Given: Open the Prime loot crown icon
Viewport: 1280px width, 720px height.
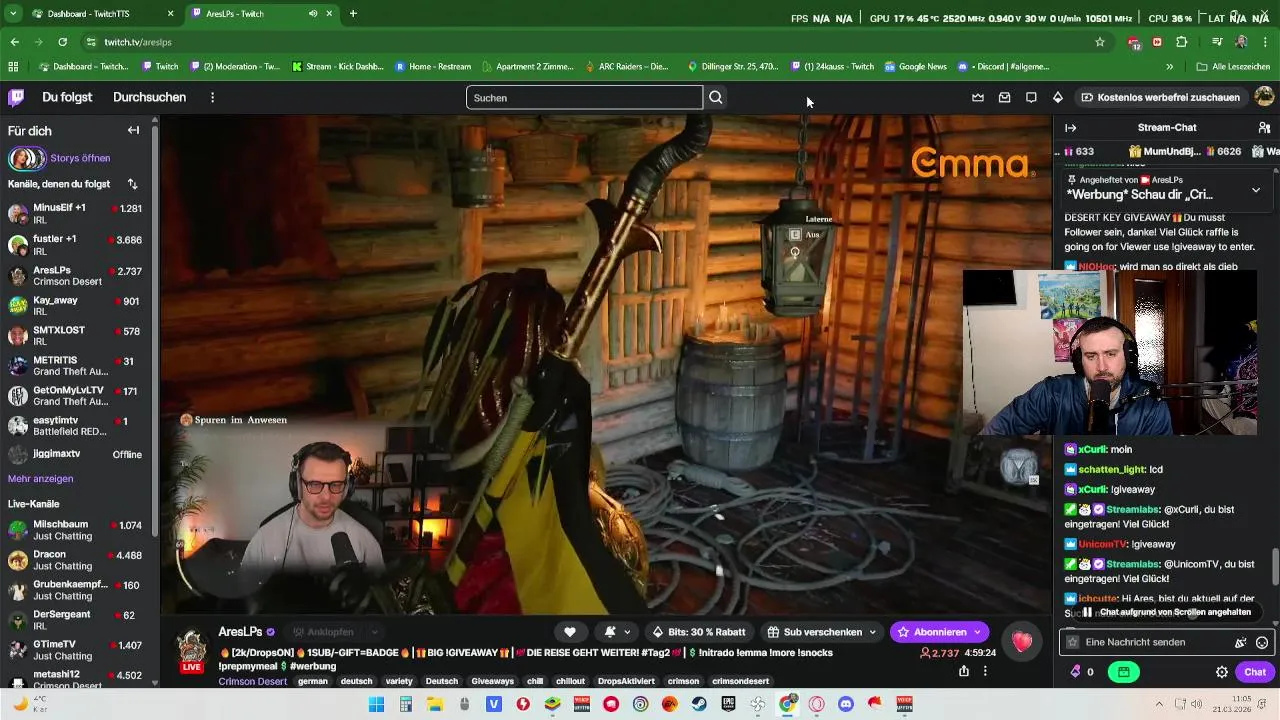Looking at the screenshot, I should [978, 97].
